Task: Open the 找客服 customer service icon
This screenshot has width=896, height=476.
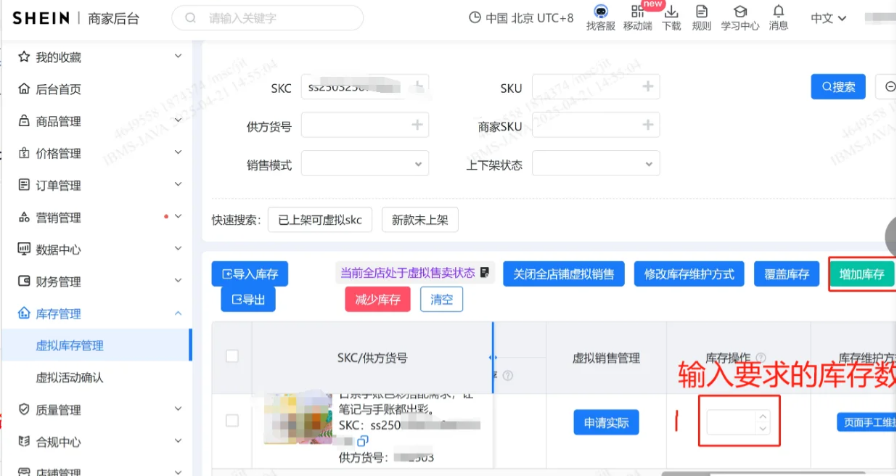Action: click(x=601, y=11)
